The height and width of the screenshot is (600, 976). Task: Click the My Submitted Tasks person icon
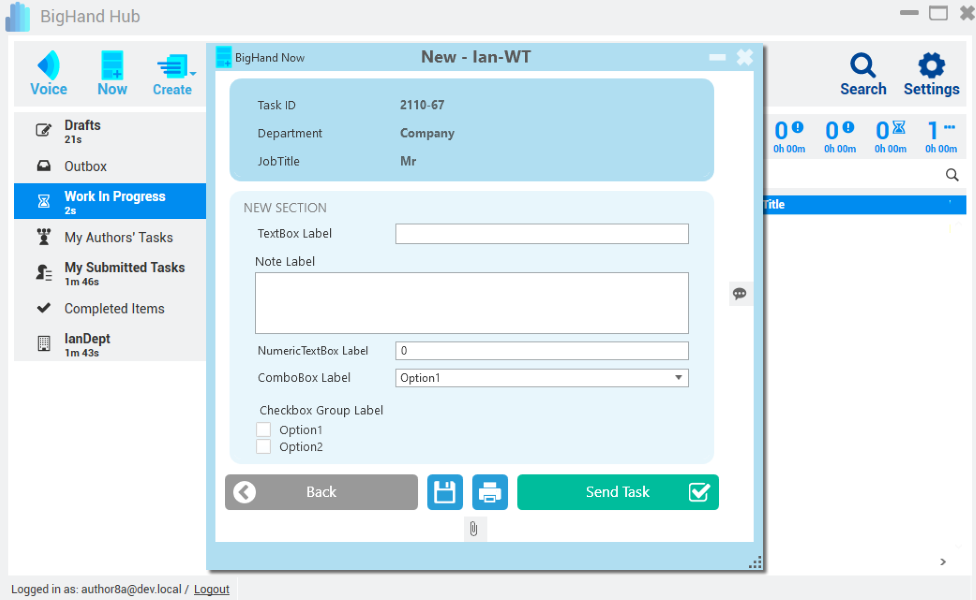click(44, 273)
